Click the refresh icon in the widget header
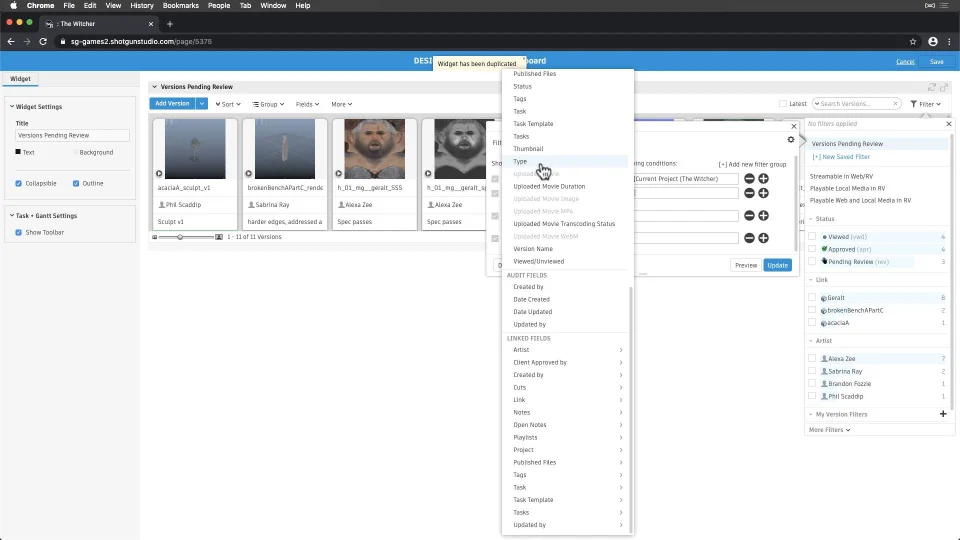960x540 pixels. click(932, 87)
